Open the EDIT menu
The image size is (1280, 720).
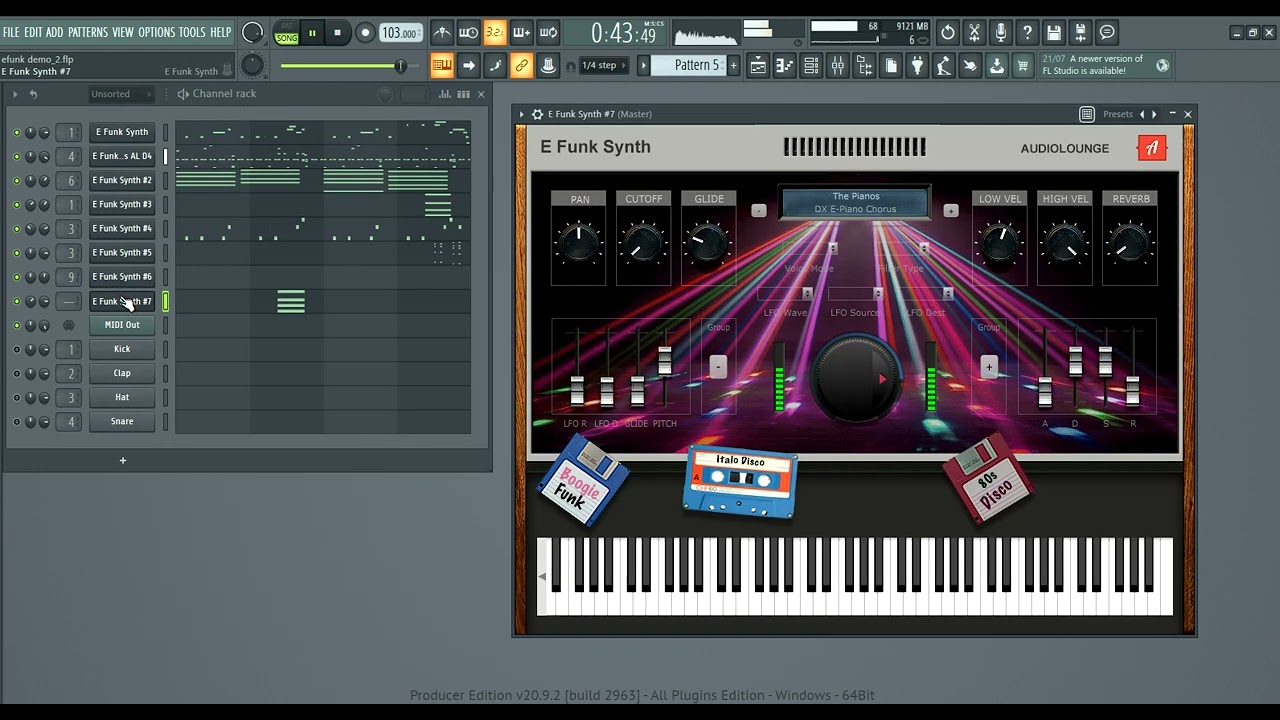[x=34, y=32]
